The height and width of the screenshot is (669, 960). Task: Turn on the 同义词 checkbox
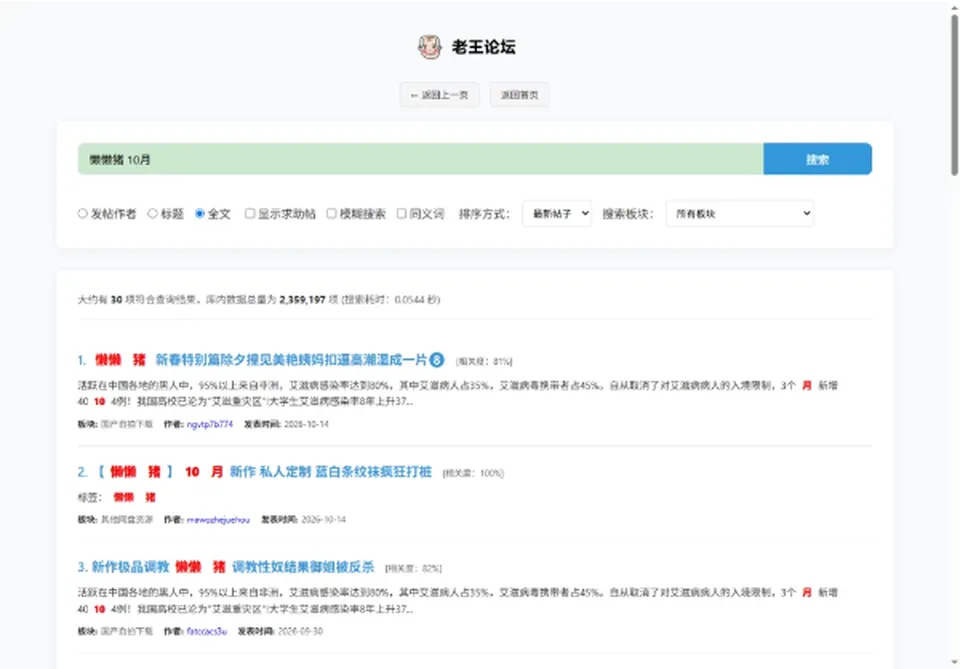pos(402,214)
